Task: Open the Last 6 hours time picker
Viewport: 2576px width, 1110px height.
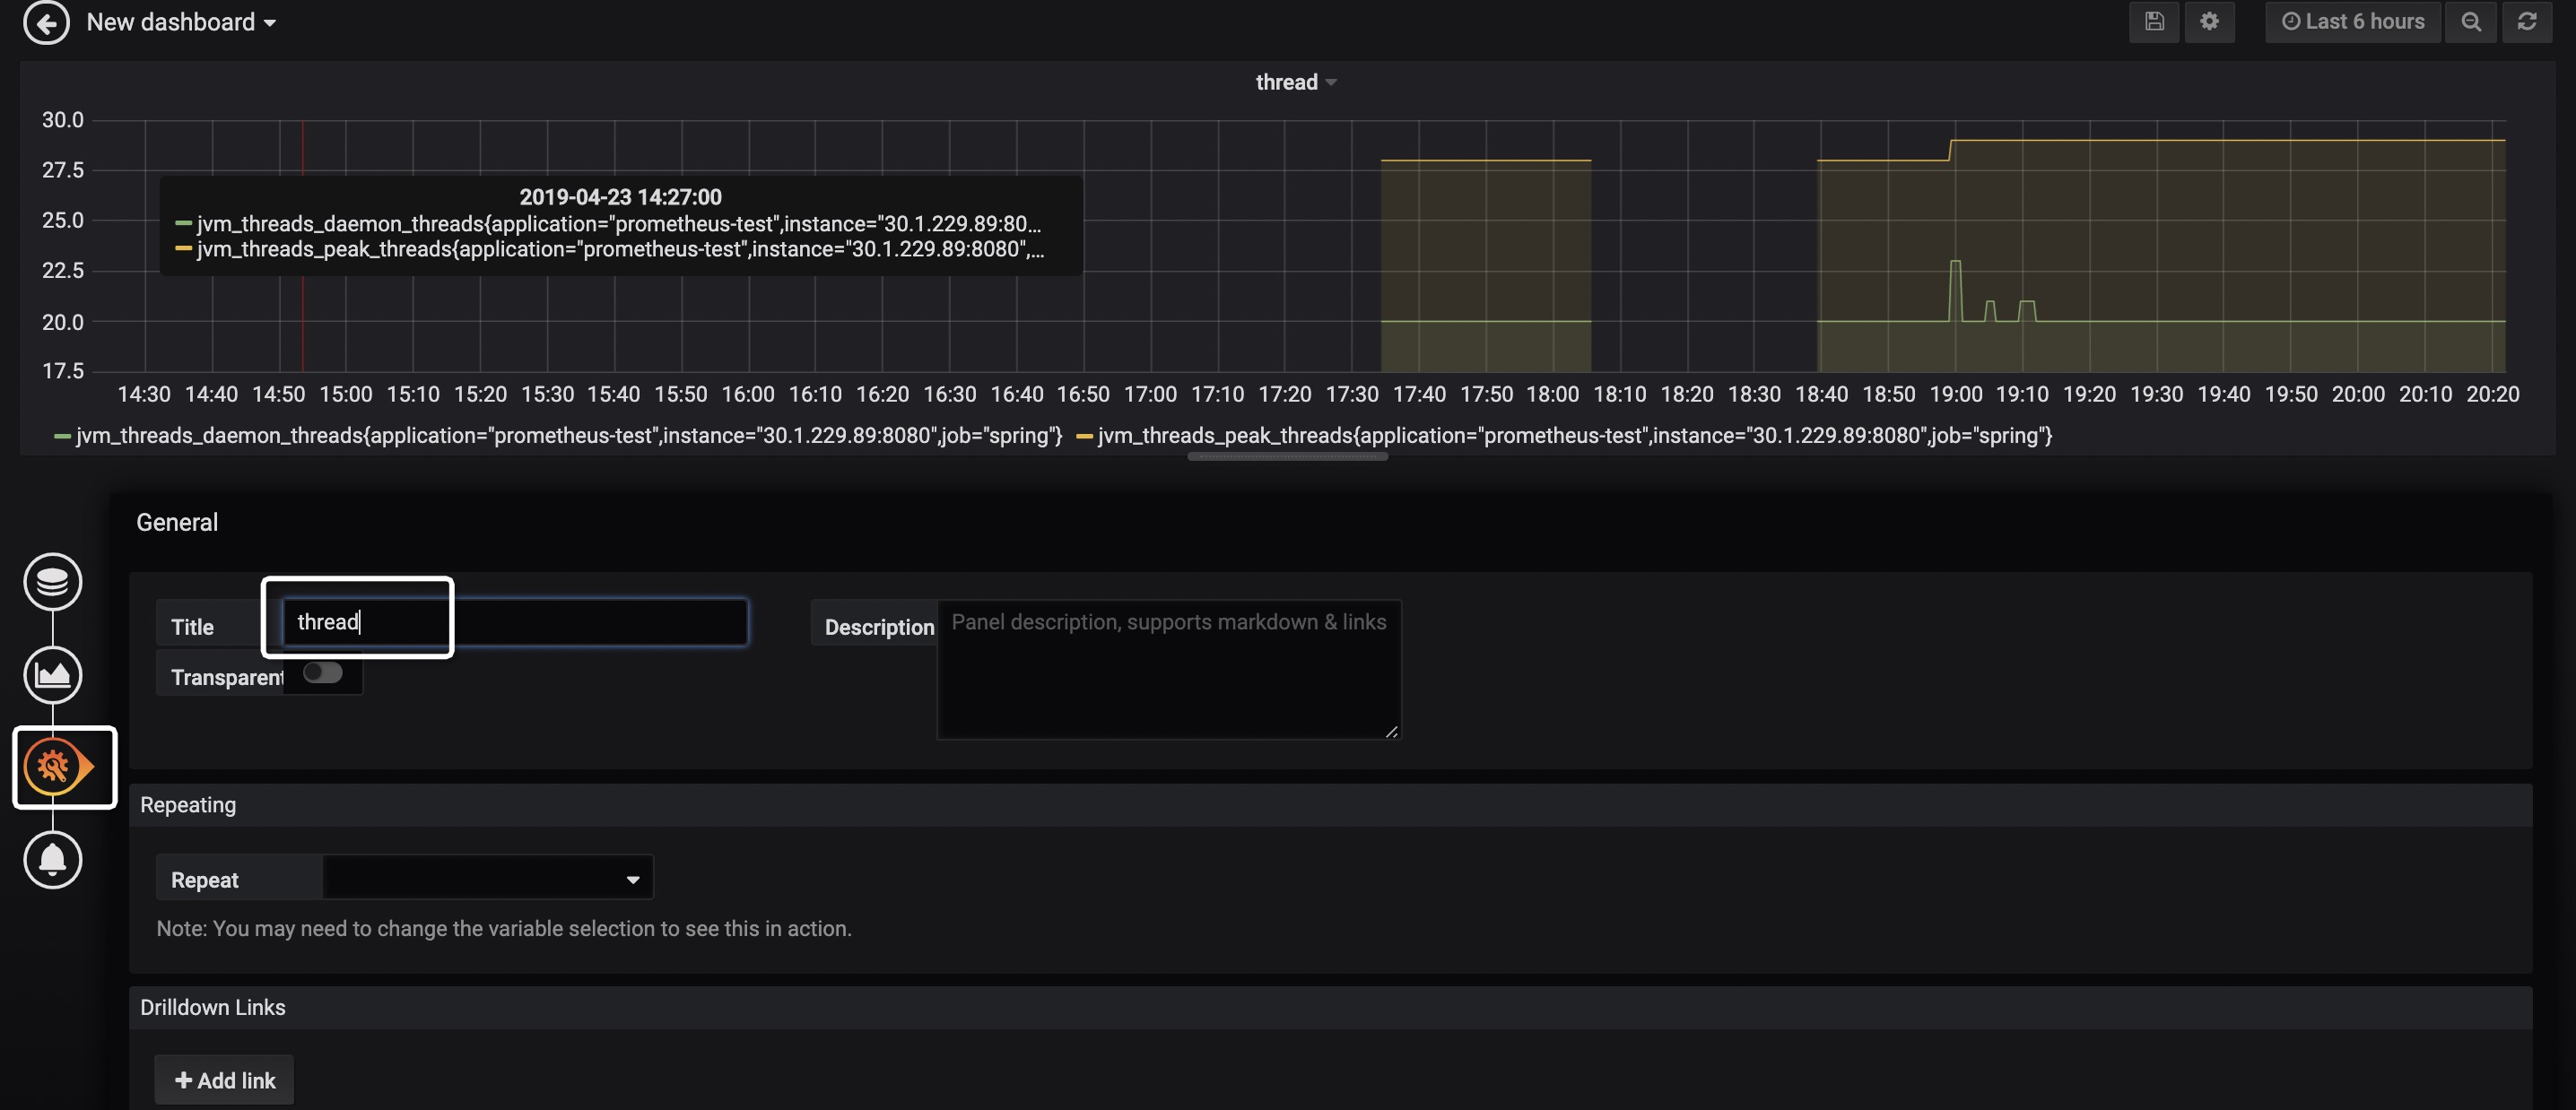Action: click(2352, 21)
